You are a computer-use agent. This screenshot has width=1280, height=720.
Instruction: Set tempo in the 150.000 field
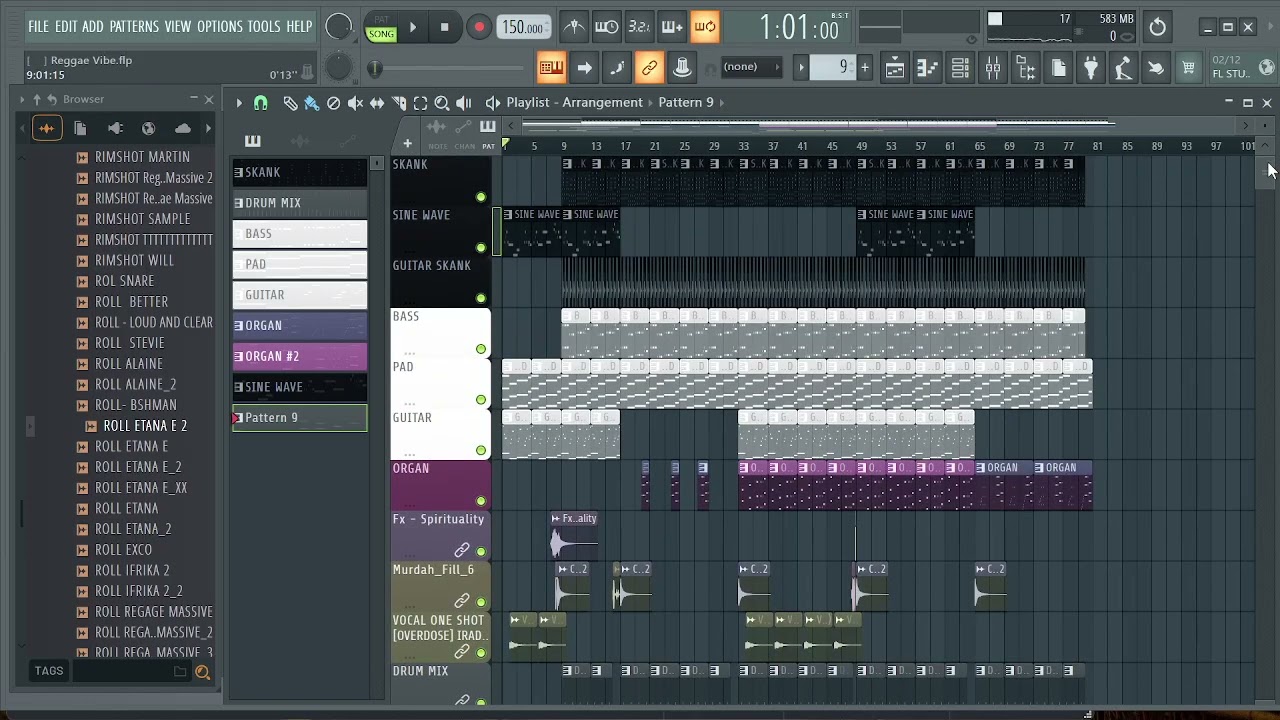coord(522,27)
